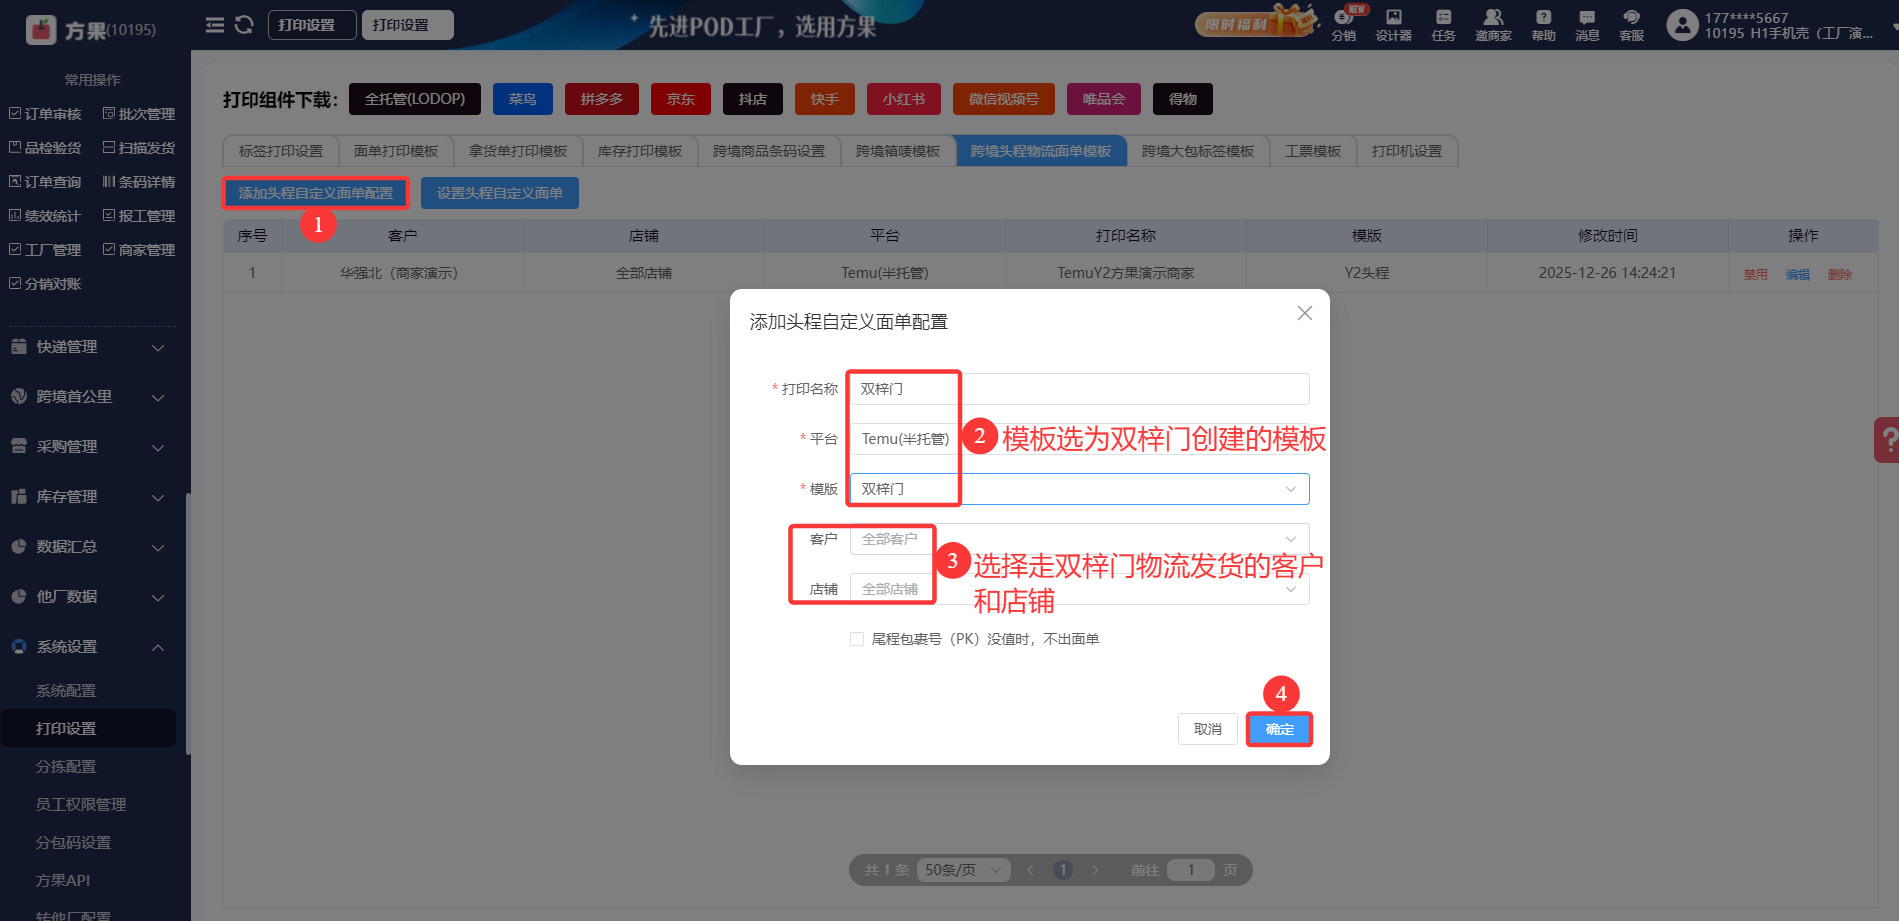Click the red help question-mark floating icon
Screen dimensions: 1899x921
[1887, 440]
